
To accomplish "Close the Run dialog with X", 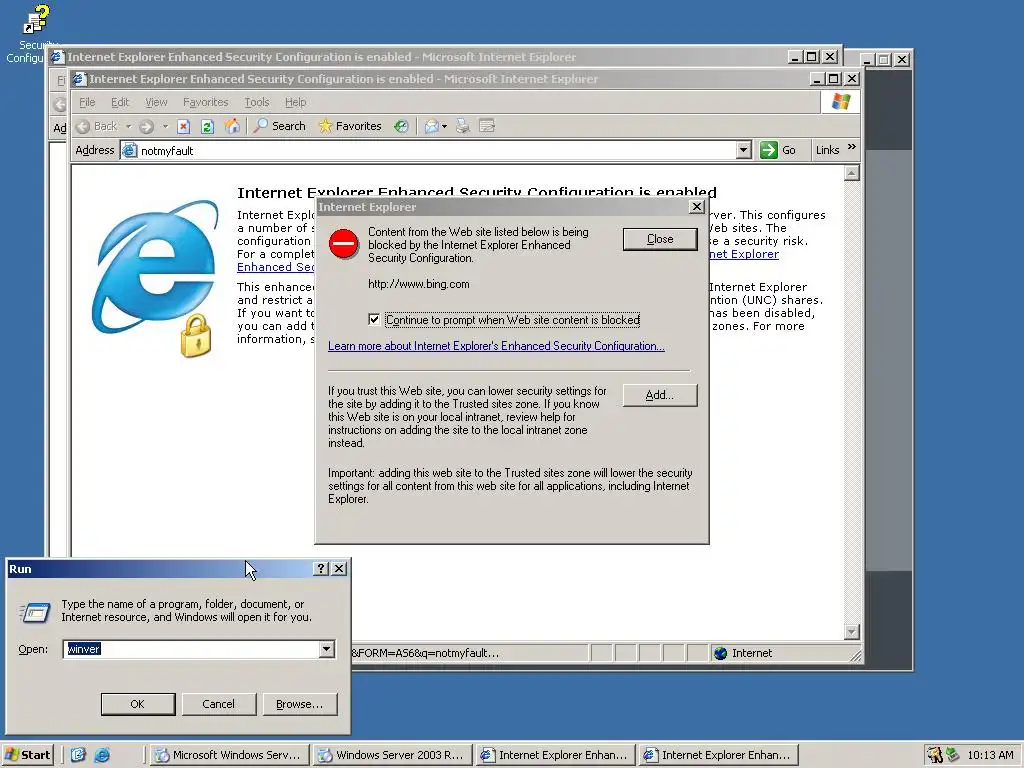I will 339,569.
